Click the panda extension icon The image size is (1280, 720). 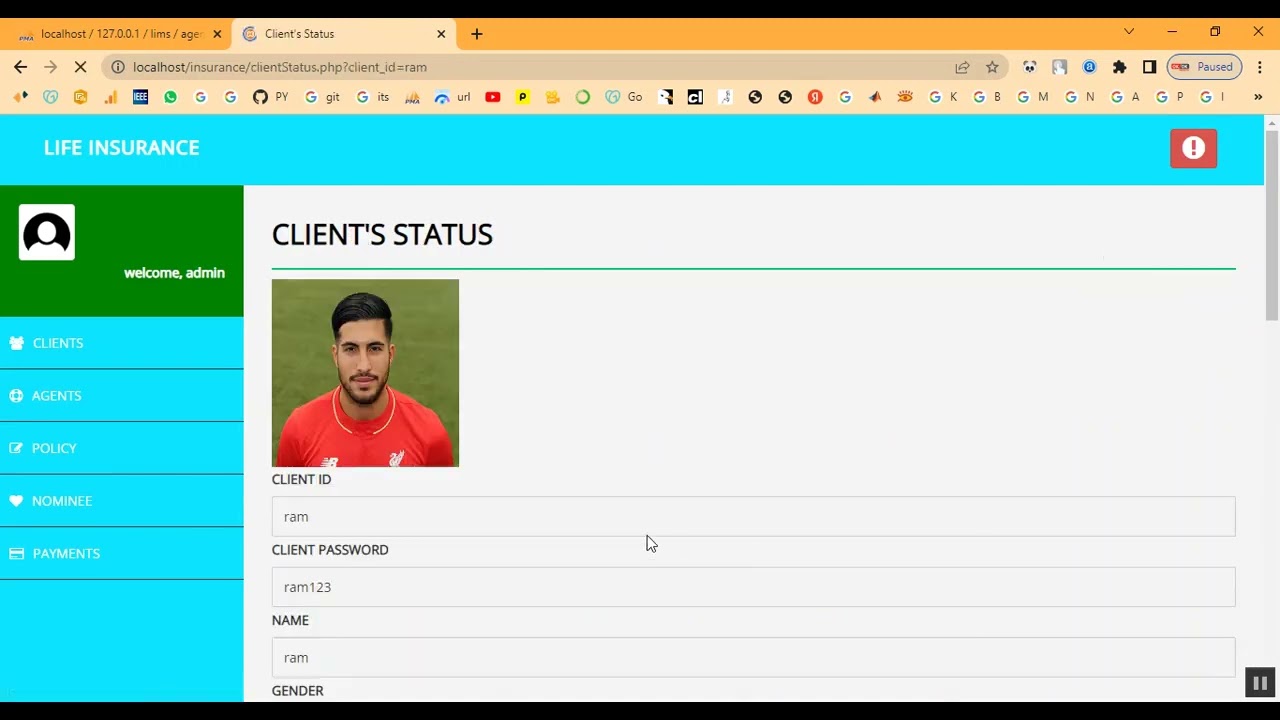[1029, 67]
